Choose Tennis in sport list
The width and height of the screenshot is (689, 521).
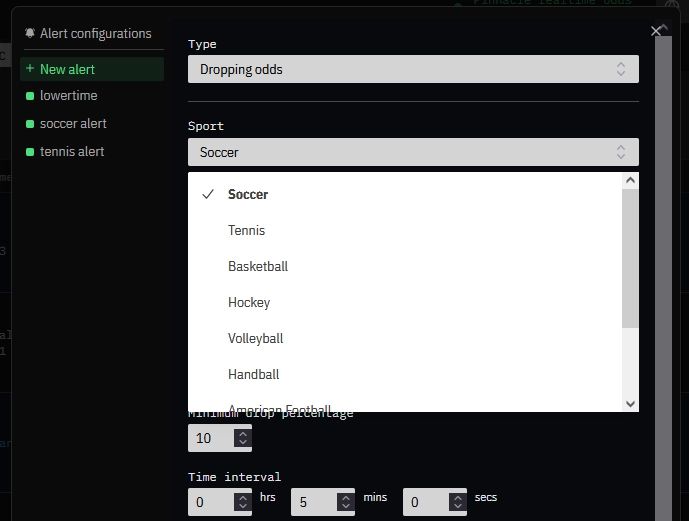click(405, 230)
